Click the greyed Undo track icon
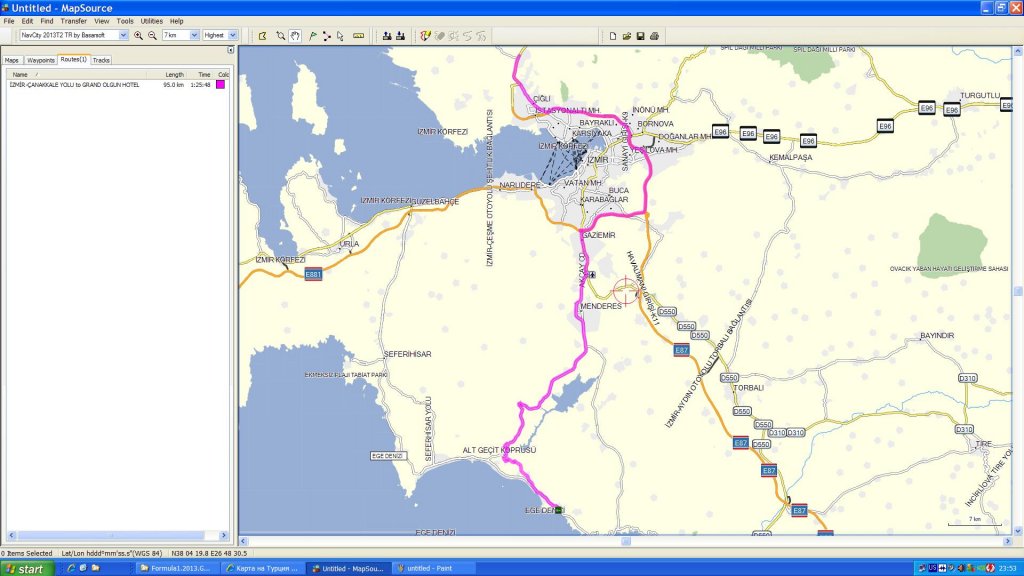Image resolution: width=1024 pixels, height=576 pixels. 468,36
